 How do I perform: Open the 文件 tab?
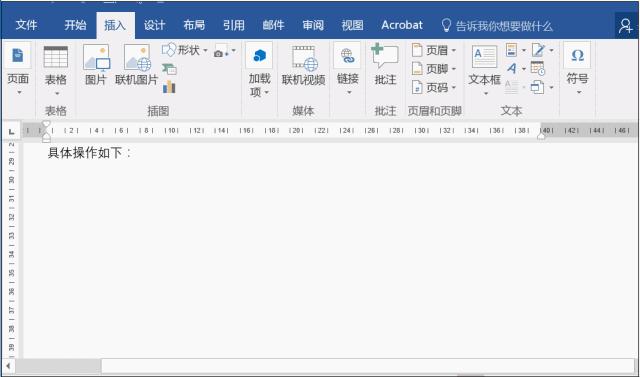tap(26, 25)
